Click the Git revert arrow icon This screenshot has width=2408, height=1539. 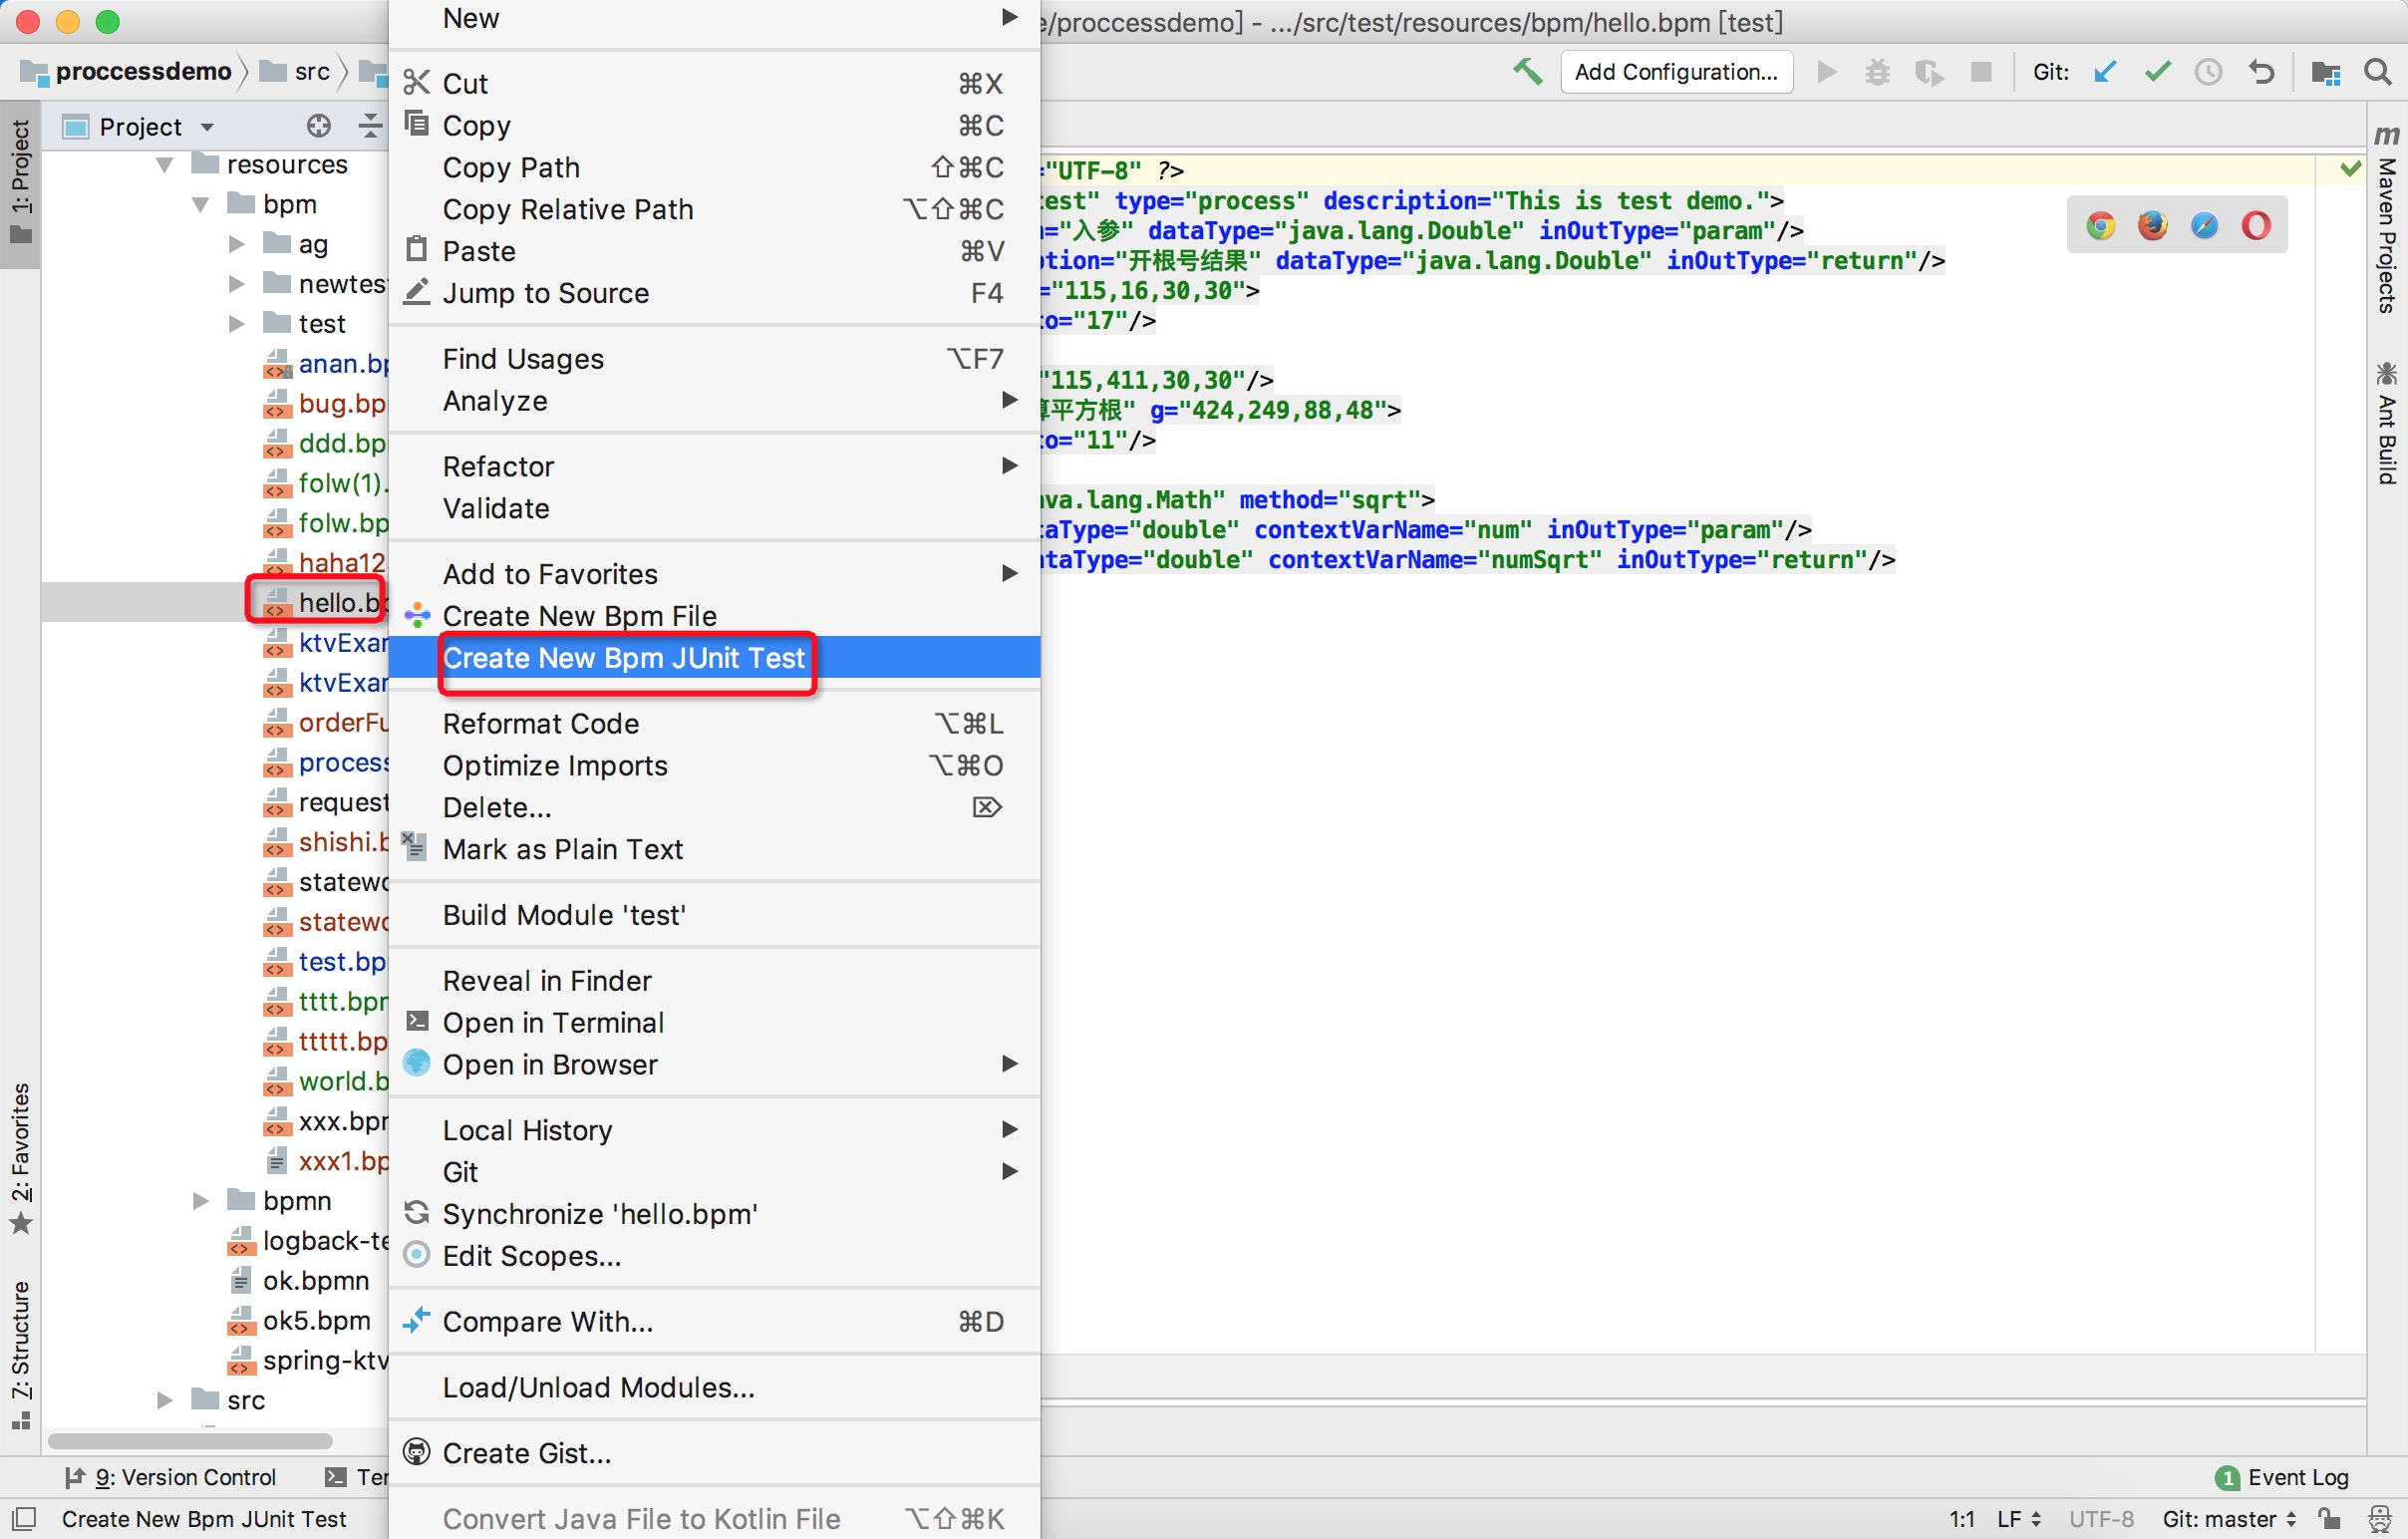pos(2261,72)
